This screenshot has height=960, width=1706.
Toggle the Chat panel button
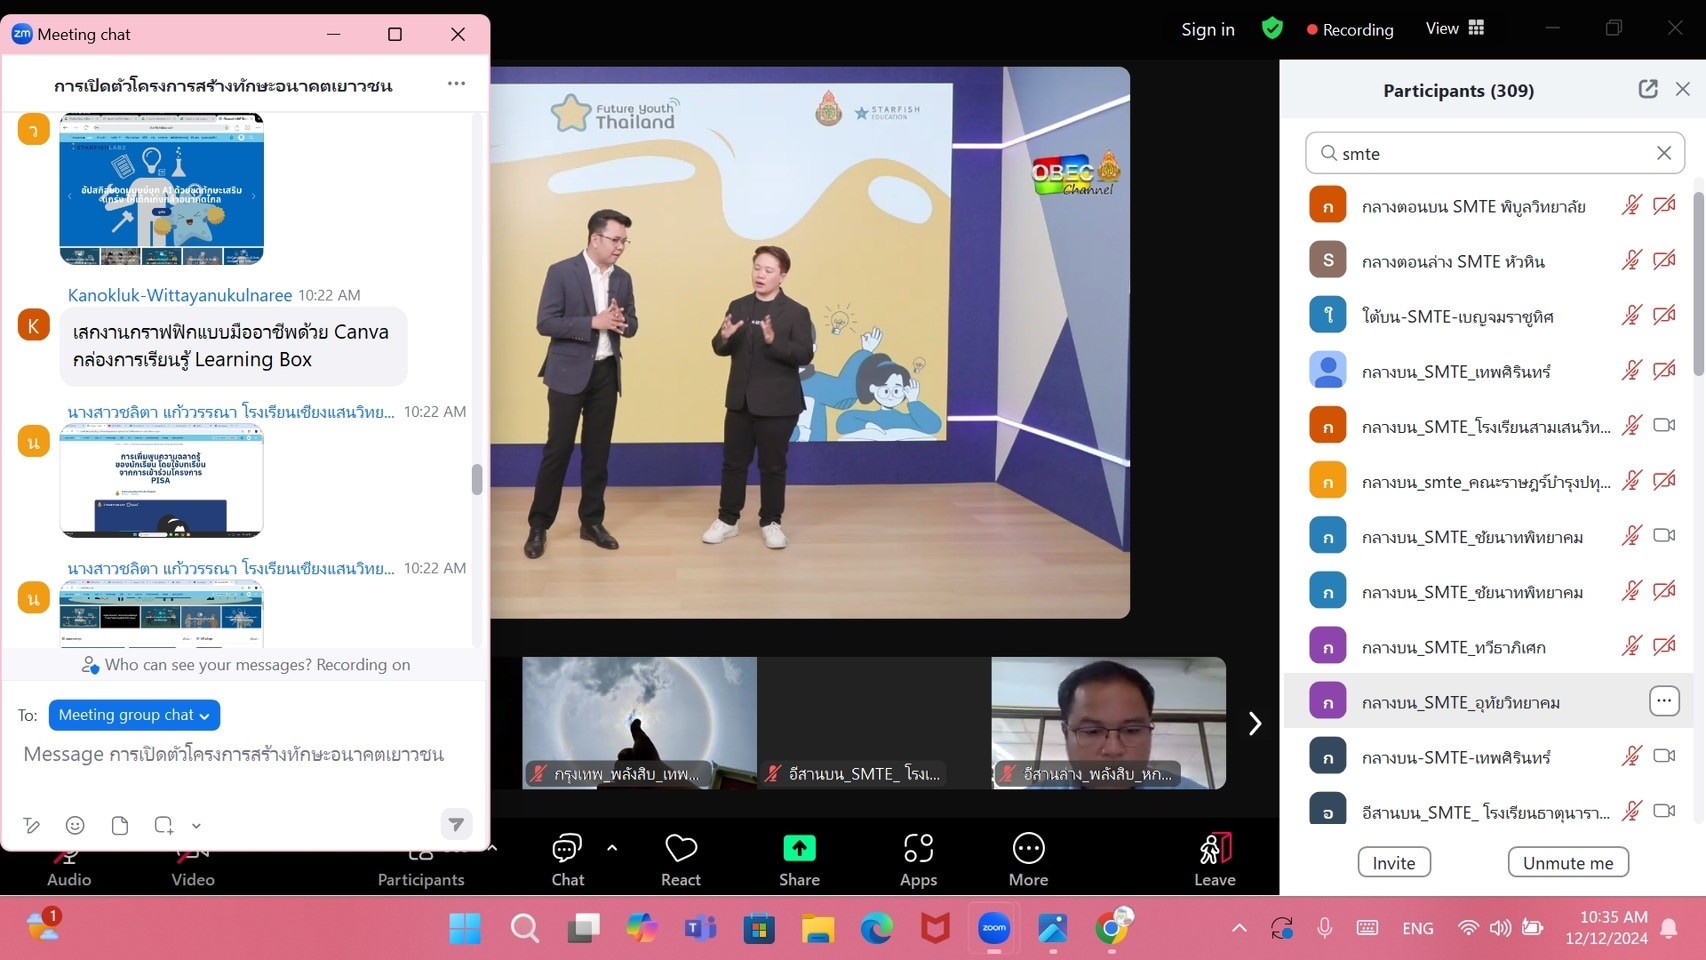[x=567, y=850]
